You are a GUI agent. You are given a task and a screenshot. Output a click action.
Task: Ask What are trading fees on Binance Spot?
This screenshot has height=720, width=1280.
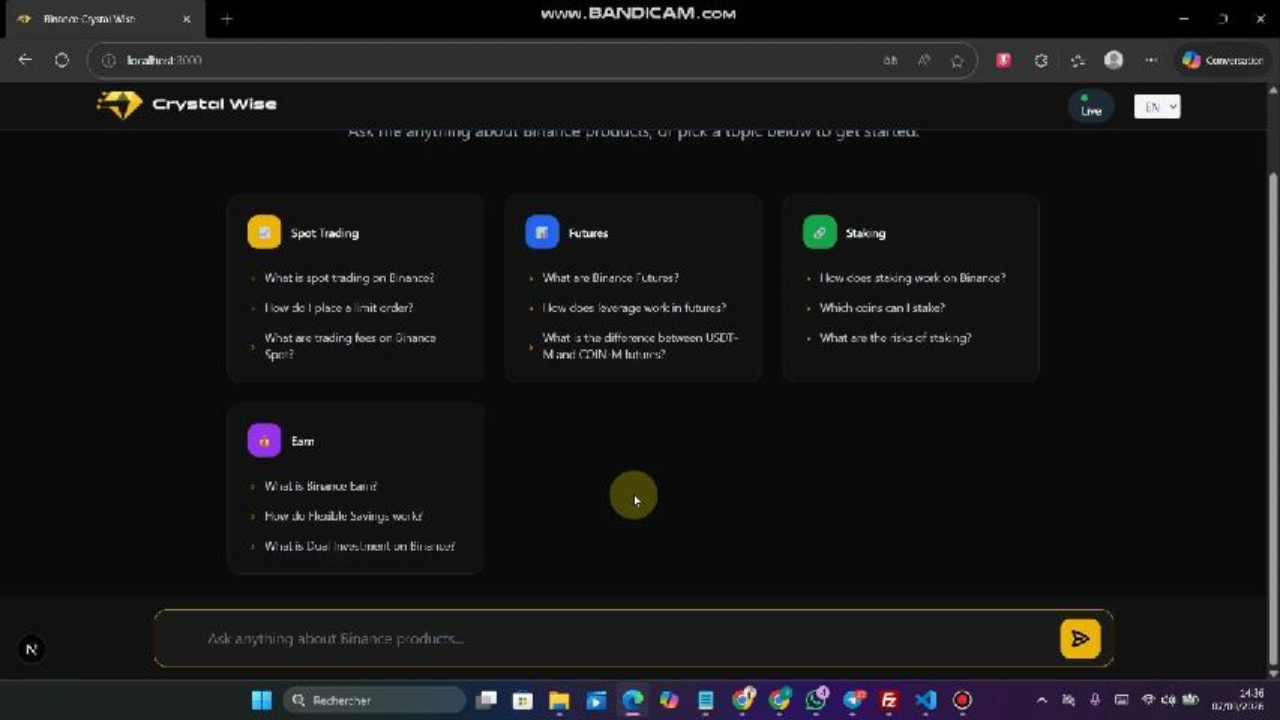pyautogui.click(x=350, y=346)
